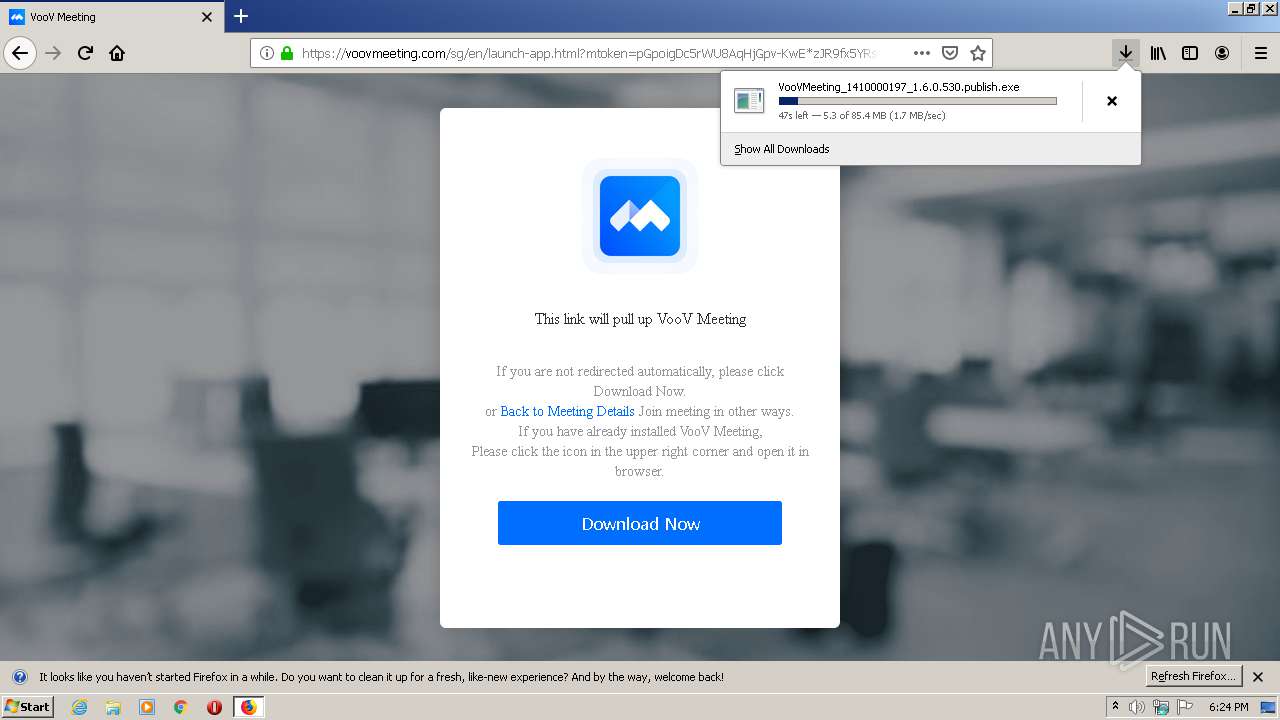1280x720 pixels.
Task: Open the Library toolbar button
Action: pyautogui.click(x=1158, y=53)
